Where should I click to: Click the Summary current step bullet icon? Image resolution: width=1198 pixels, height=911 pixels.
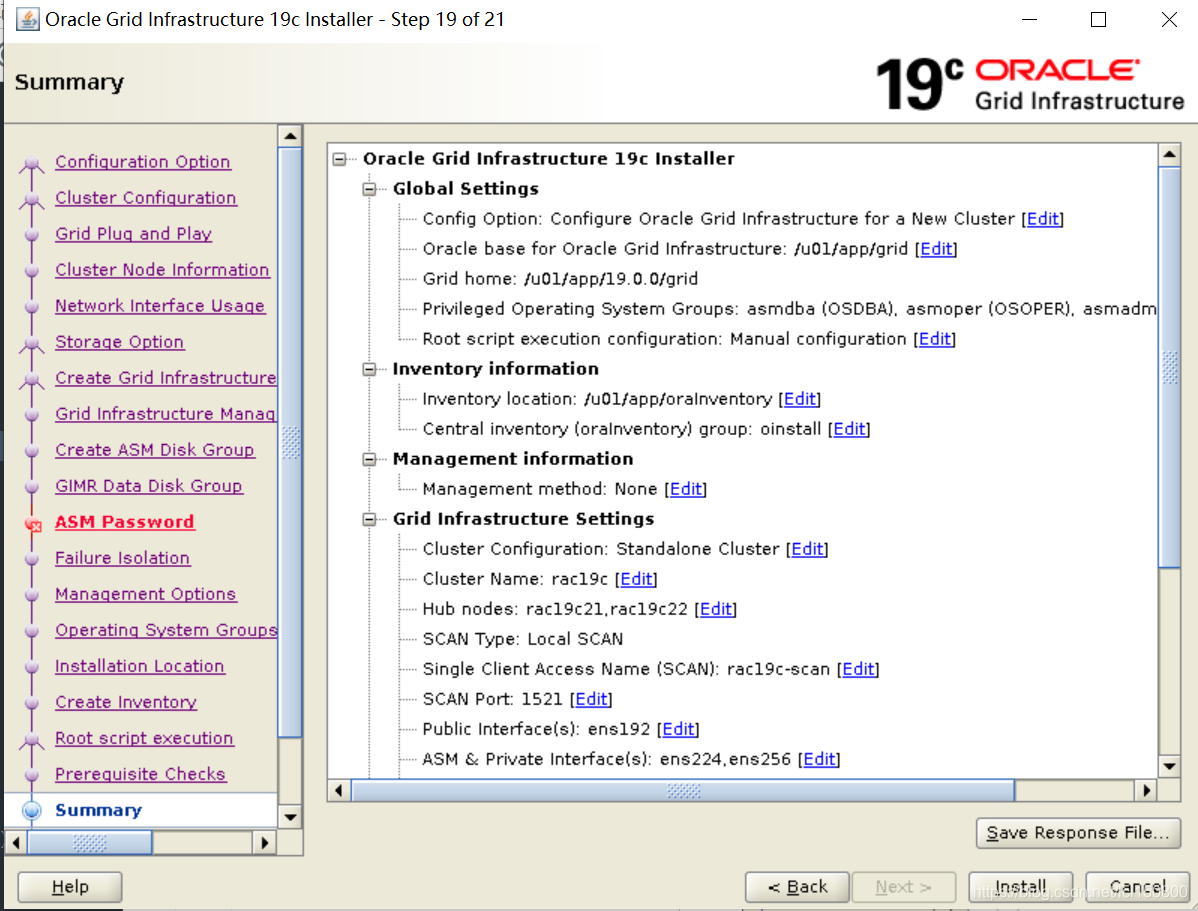coord(31,810)
